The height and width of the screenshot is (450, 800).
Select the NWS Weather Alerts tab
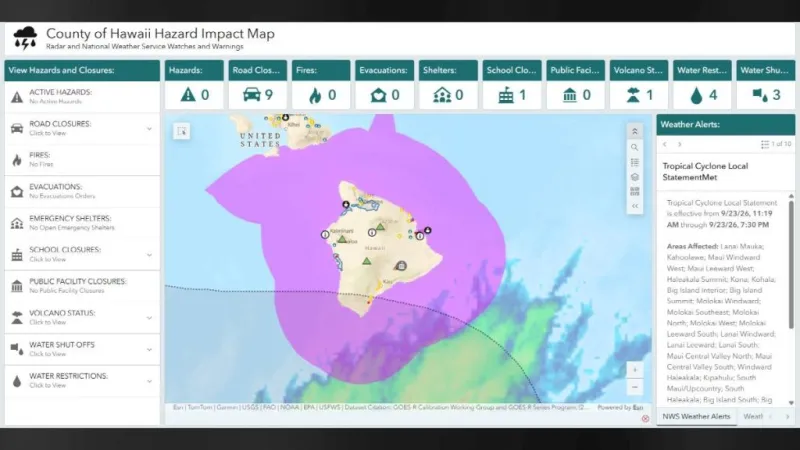coord(696,416)
